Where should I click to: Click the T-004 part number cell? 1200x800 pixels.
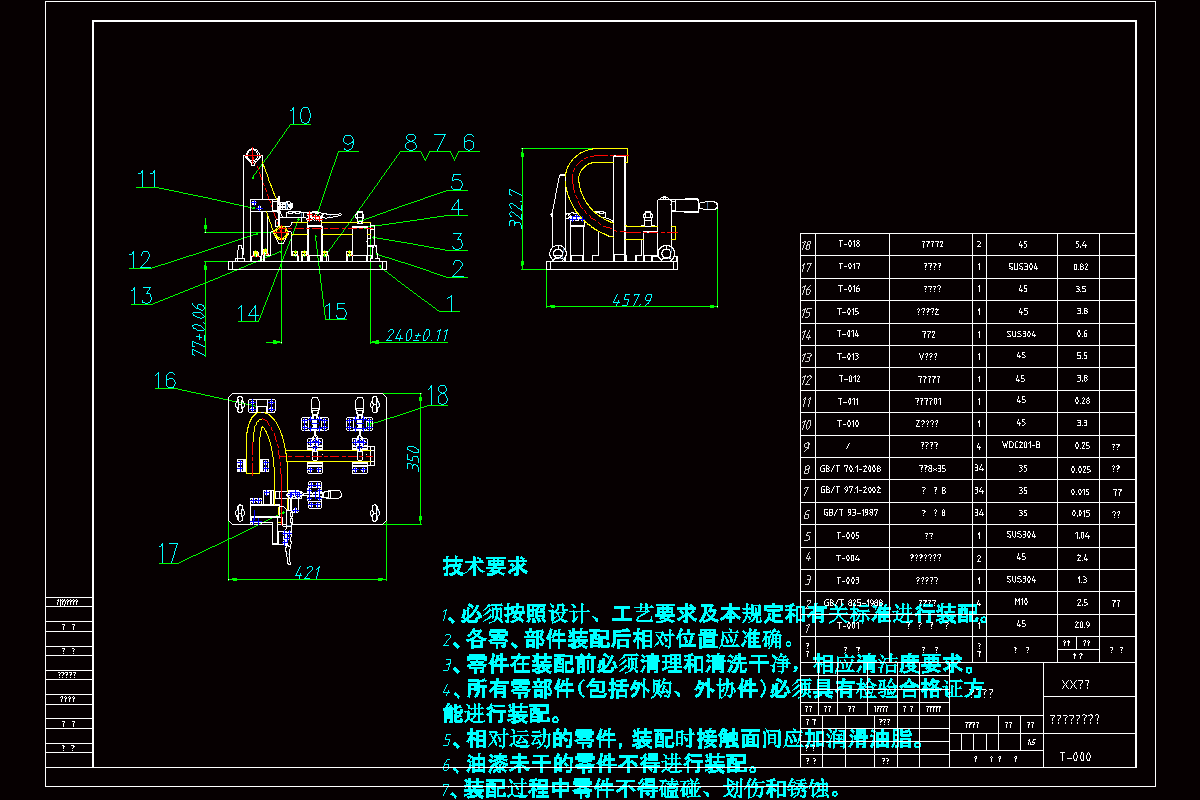[847, 558]
